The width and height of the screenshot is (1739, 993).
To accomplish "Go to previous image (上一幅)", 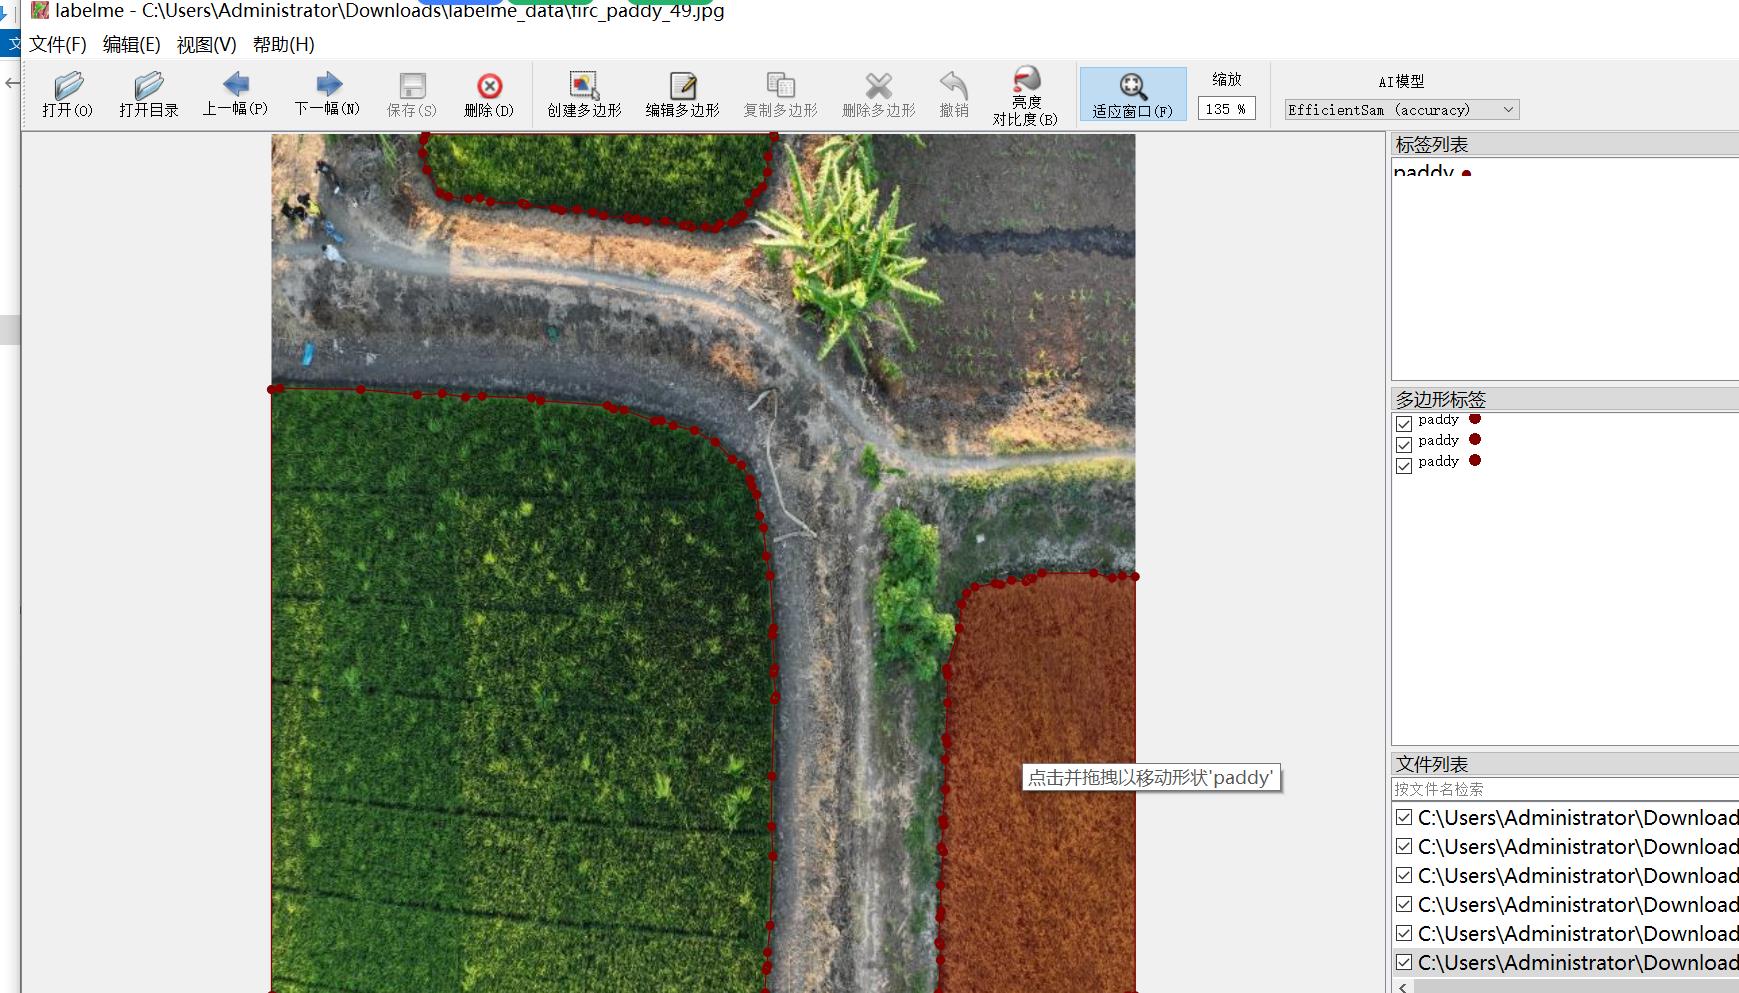I will click(235, 94).
